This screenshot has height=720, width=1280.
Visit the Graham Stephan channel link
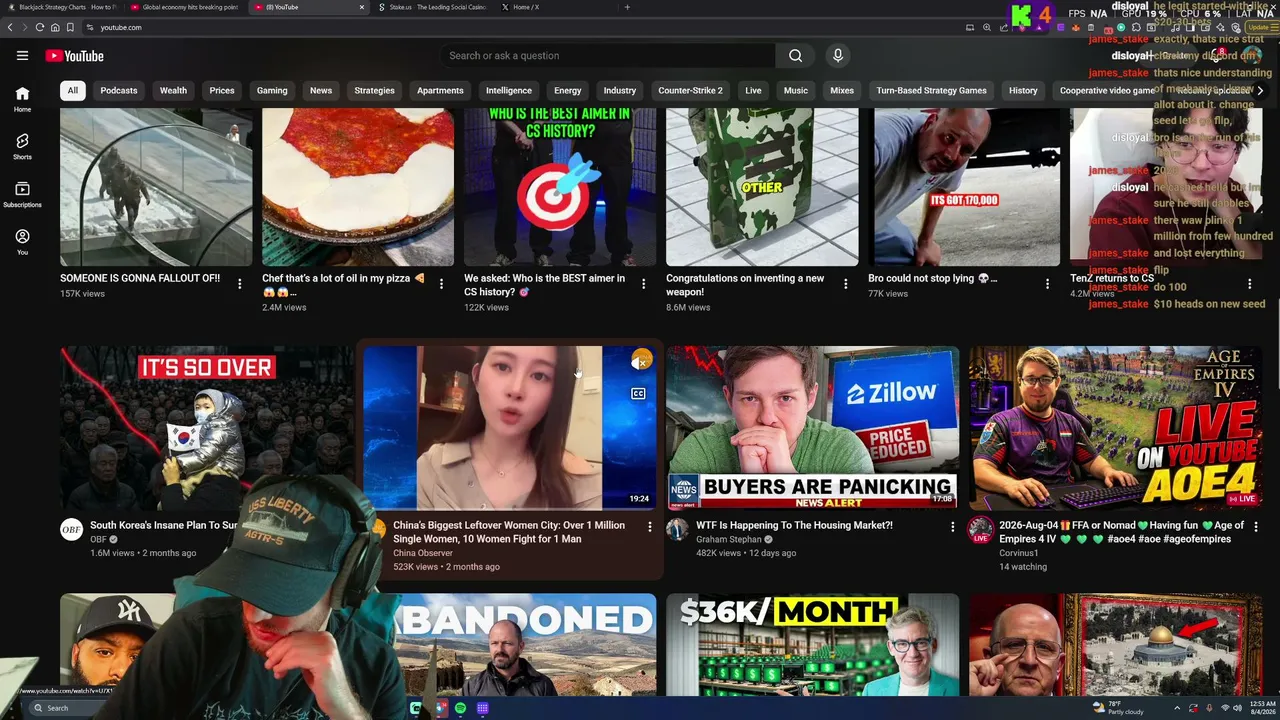(729, 539)
